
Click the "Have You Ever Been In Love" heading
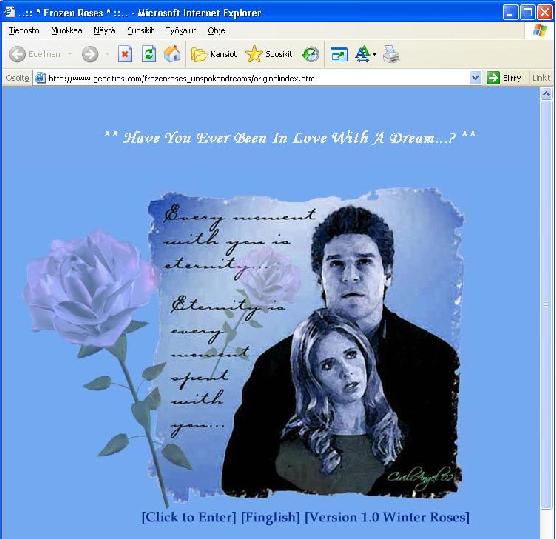pyautogui.click(x=290, y=138)
